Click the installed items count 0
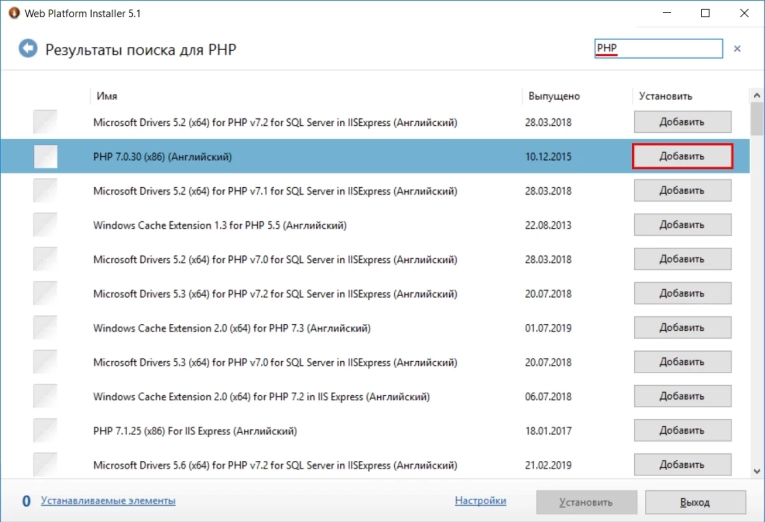 tap(26, 501)
